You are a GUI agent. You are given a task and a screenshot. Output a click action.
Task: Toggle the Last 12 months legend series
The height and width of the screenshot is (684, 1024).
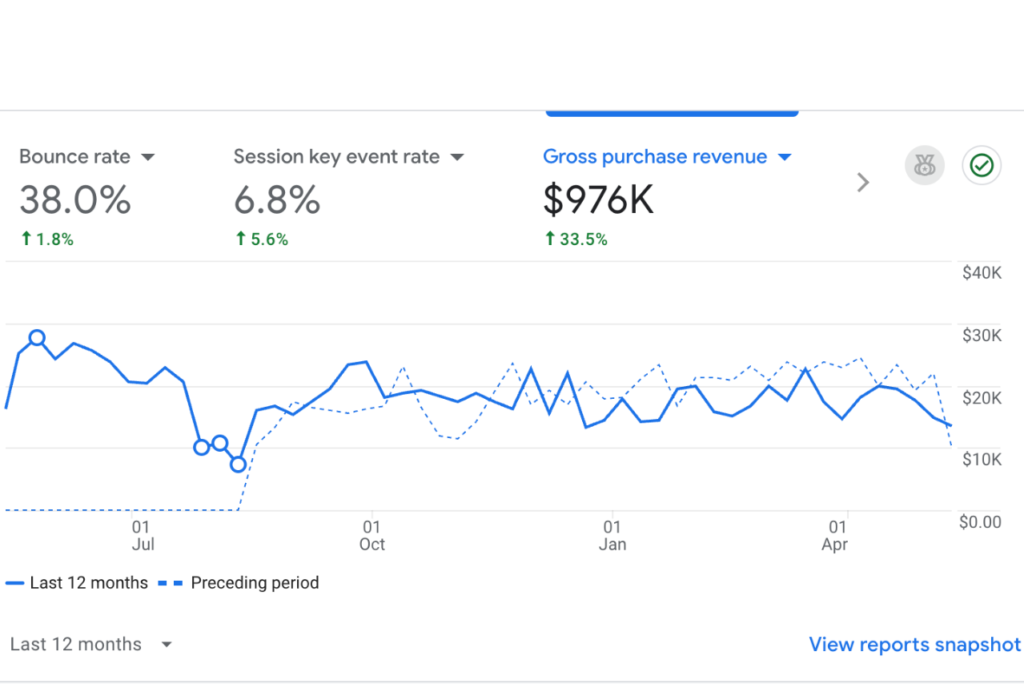point(88,583)
